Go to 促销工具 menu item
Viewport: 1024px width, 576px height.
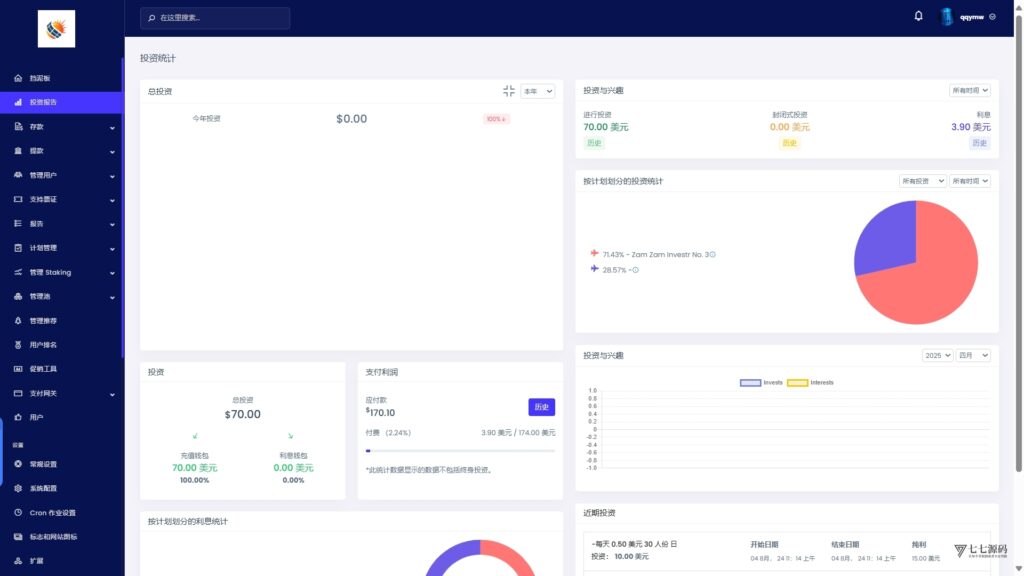pos(61,369)
